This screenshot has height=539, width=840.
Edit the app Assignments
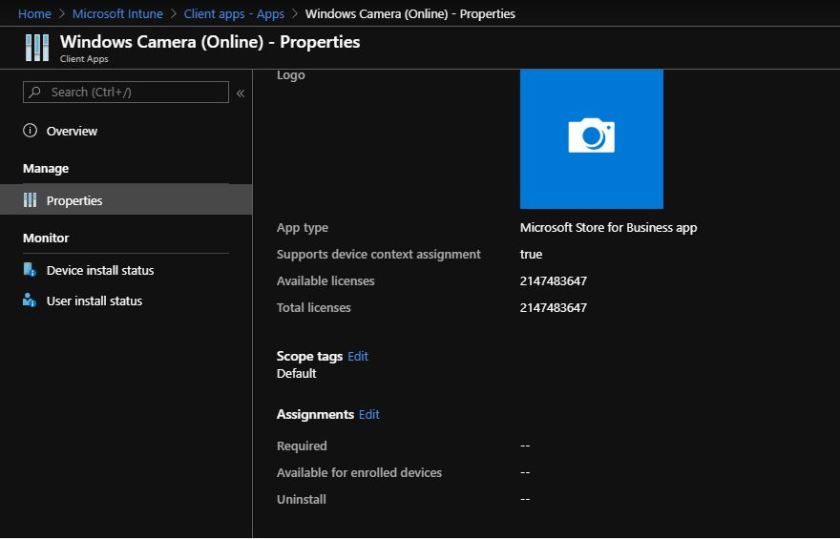369,414
